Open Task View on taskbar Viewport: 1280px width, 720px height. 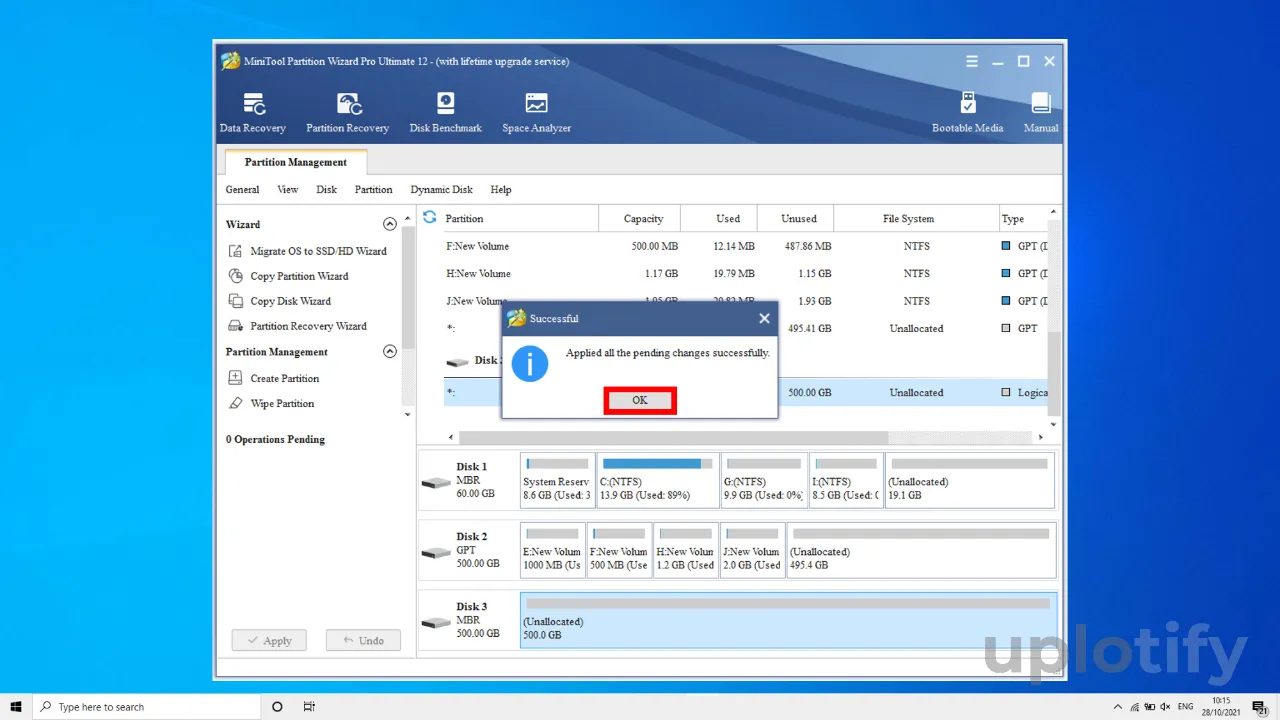pyautogui.click(x=309, y=706)
